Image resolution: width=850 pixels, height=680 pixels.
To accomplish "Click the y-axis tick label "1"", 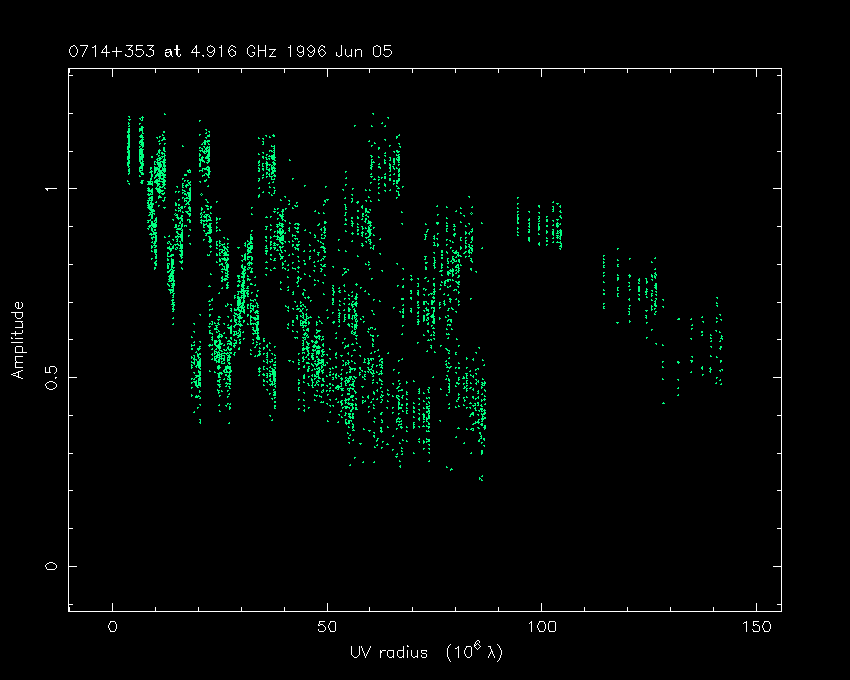I will tap(48, 189).
